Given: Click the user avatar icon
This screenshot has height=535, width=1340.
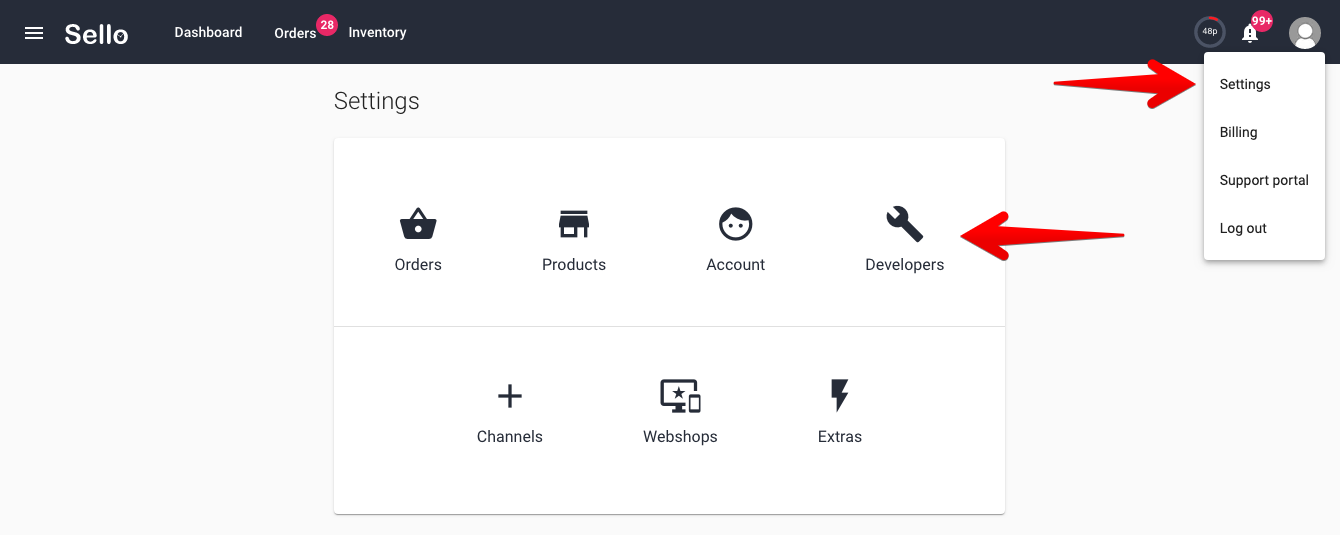Looking at the screenshot, I should [1305, 33].
